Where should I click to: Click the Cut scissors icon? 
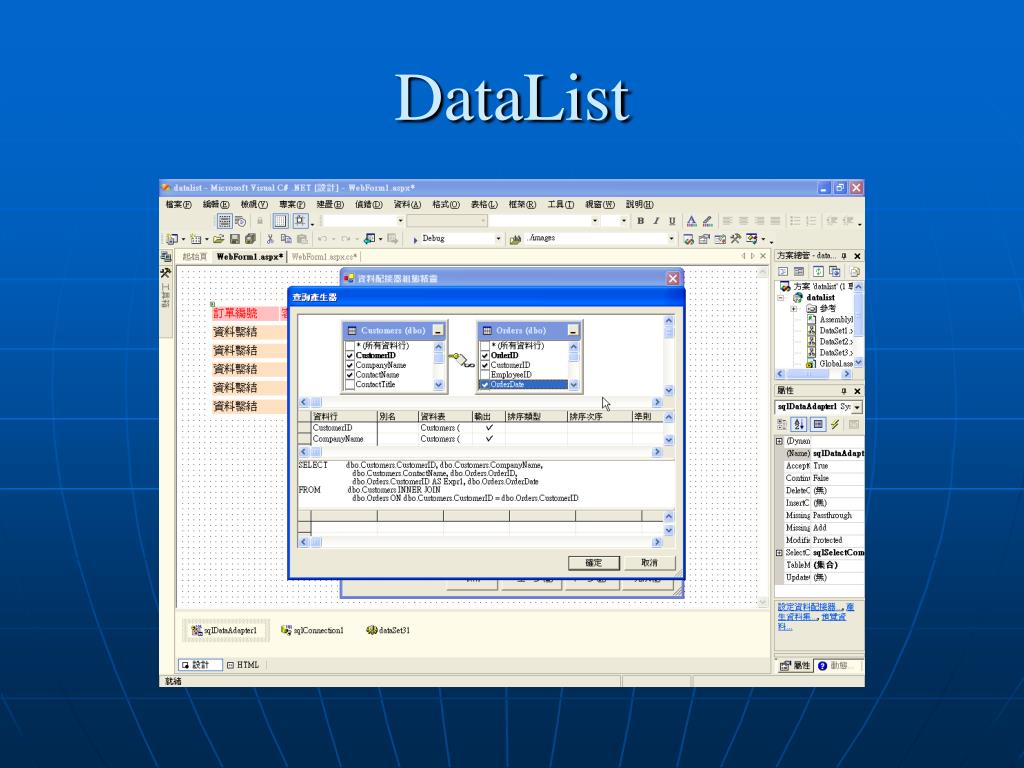click(x=270, y=239)
